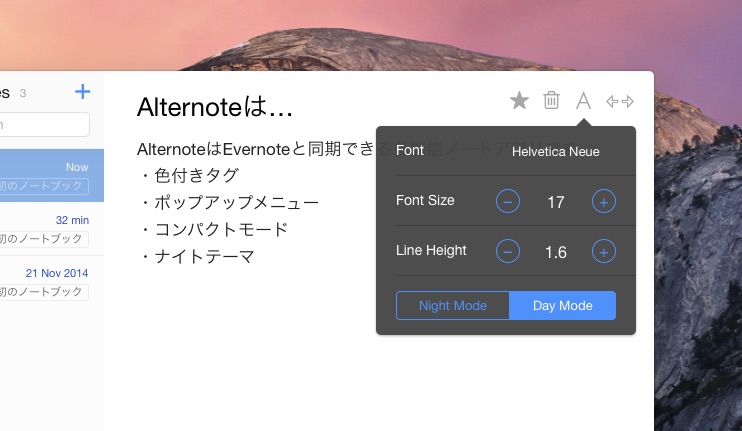Open the Helvetica Neue font chooser
Image resolution: width=742 pixels, height=431 pixels.
[556, 151]
